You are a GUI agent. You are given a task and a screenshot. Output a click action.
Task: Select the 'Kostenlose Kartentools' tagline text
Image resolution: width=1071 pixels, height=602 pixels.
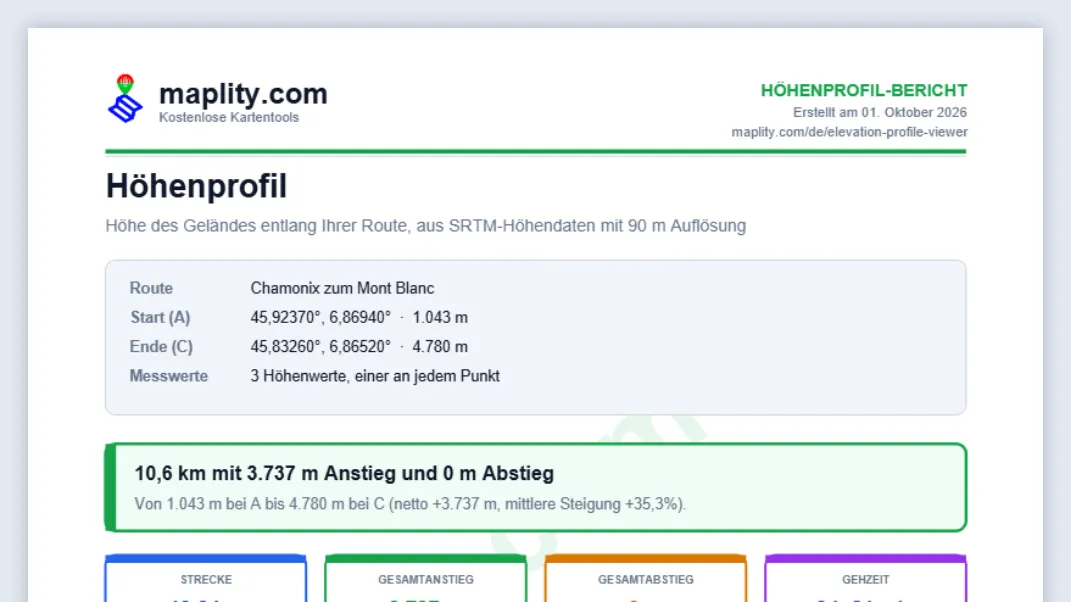coord(229,118)
